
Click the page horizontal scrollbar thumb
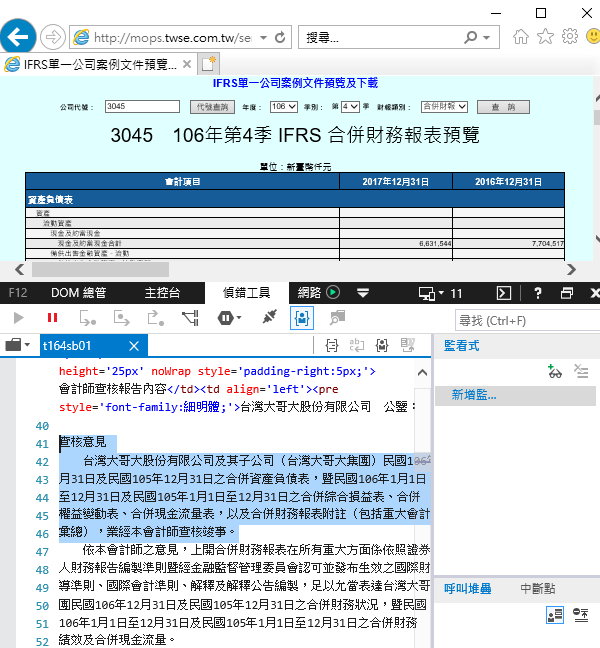pos(100,269)
